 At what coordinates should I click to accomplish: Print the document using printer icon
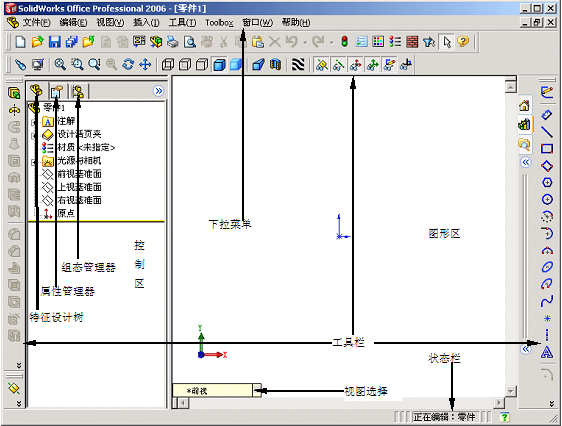(173, 42)
